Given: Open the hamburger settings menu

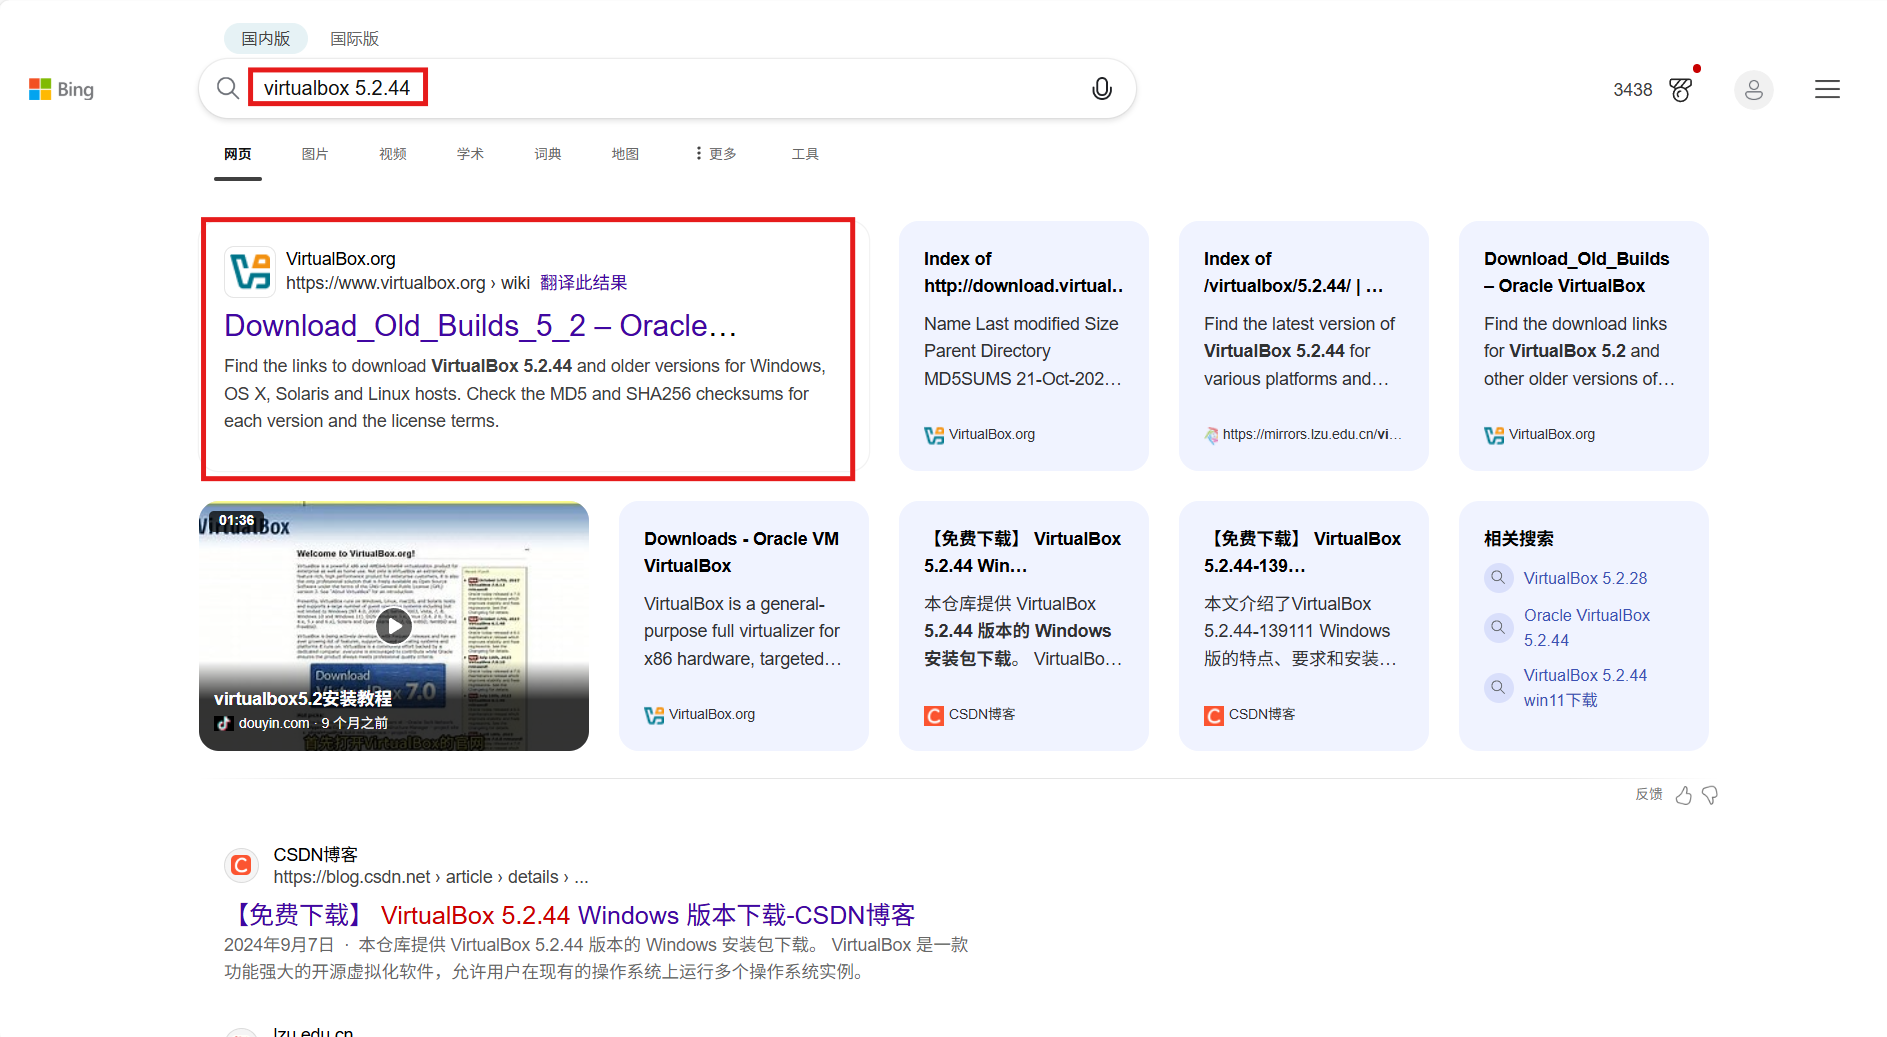Looking at the screenshot, I should click(x=1827, y=89).
